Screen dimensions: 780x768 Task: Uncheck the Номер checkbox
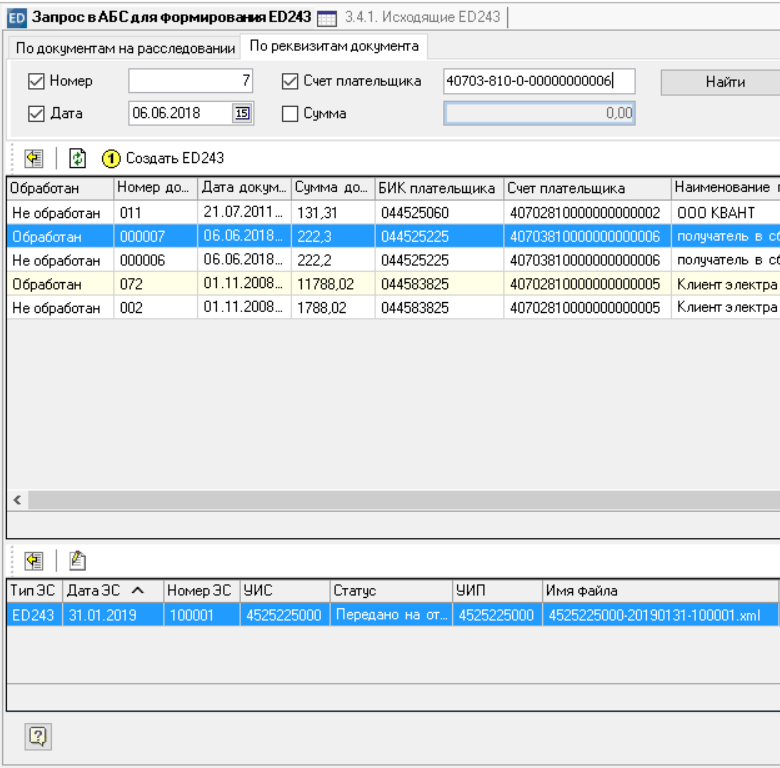pyautogui.click(x=37, y=82)
